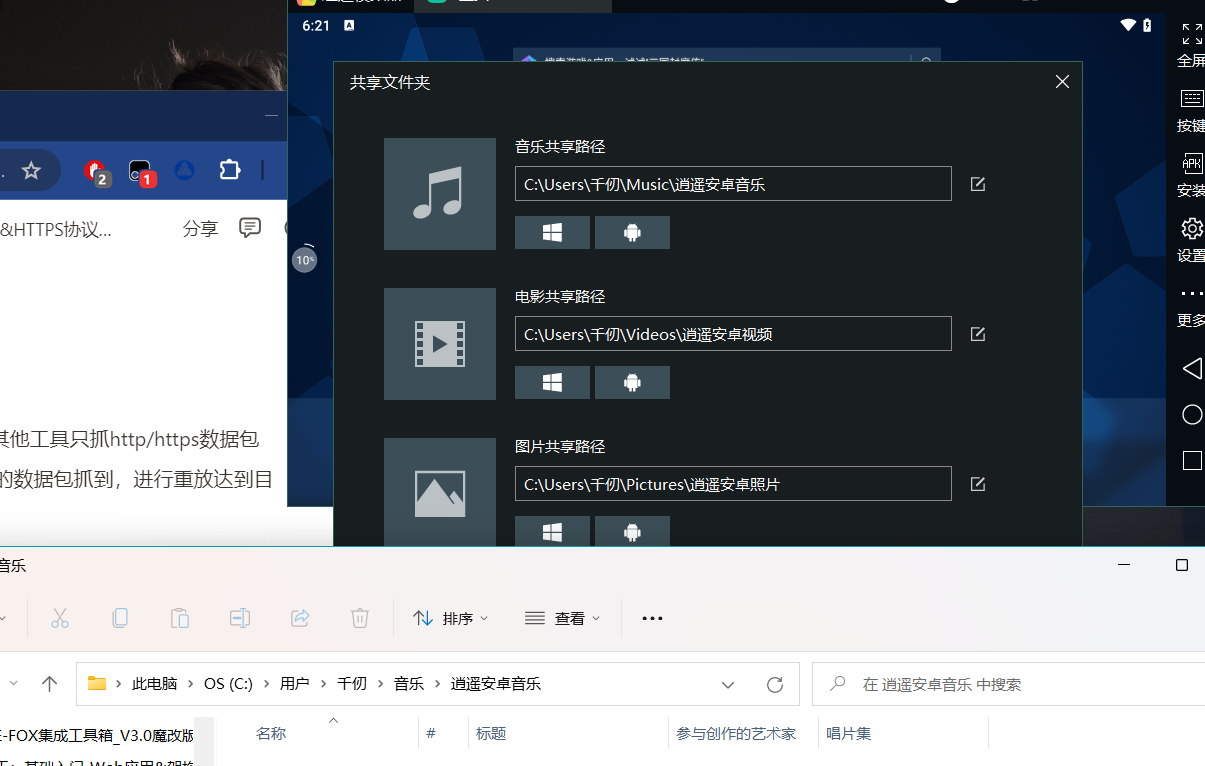1205x766 pixels.
Task: Expand recent locations chevron near nav arrows
Action: (x=13, y=684)
